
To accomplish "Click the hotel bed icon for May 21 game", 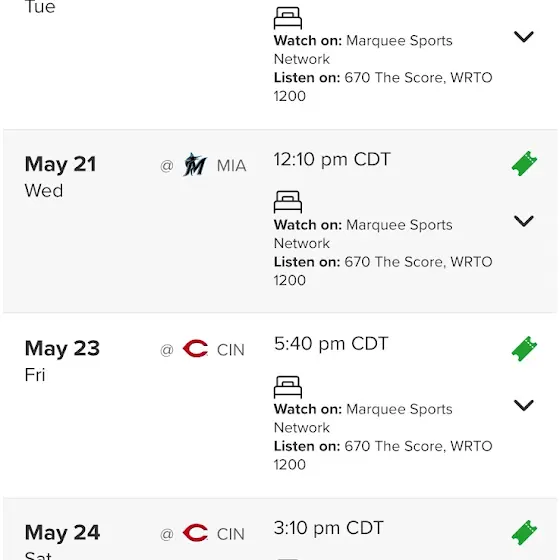I will point(288,202).
